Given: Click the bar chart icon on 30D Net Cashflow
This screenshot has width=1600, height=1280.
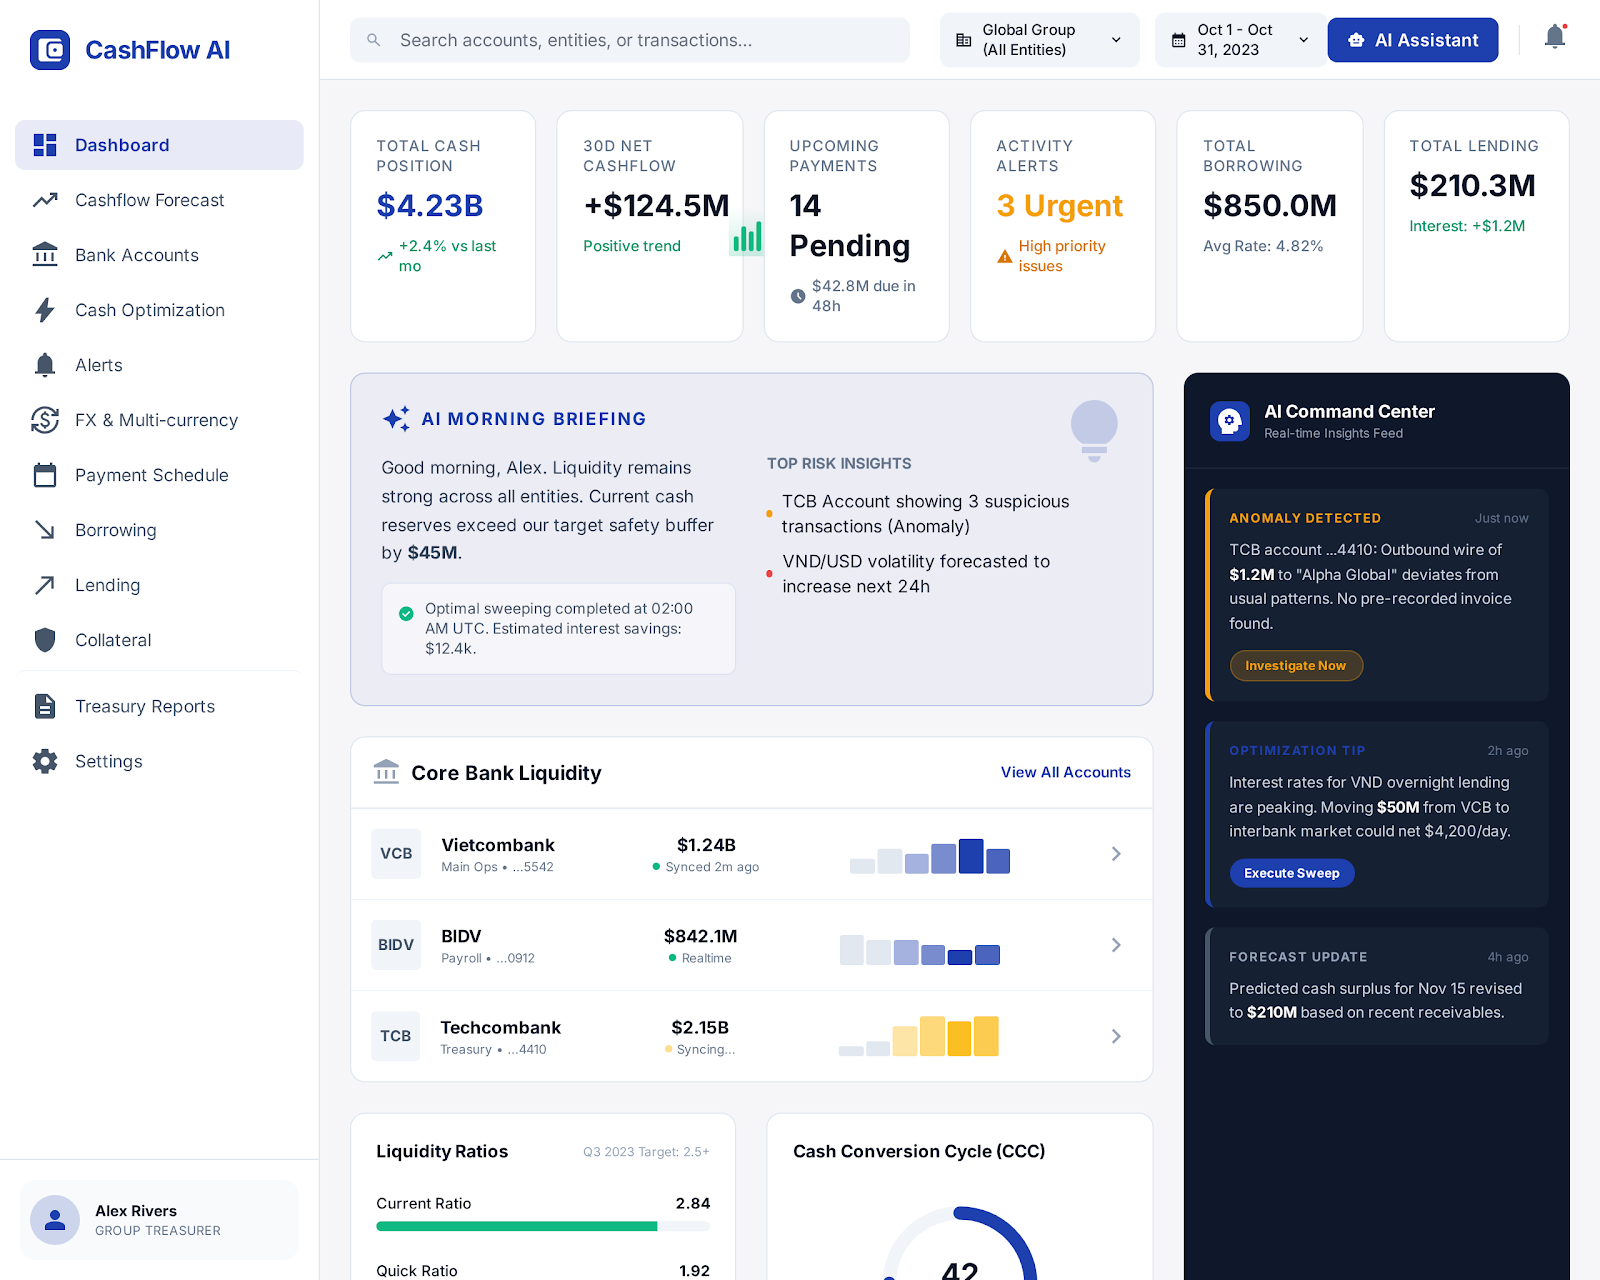Looking at the screenshot, I should pos(746,237).
